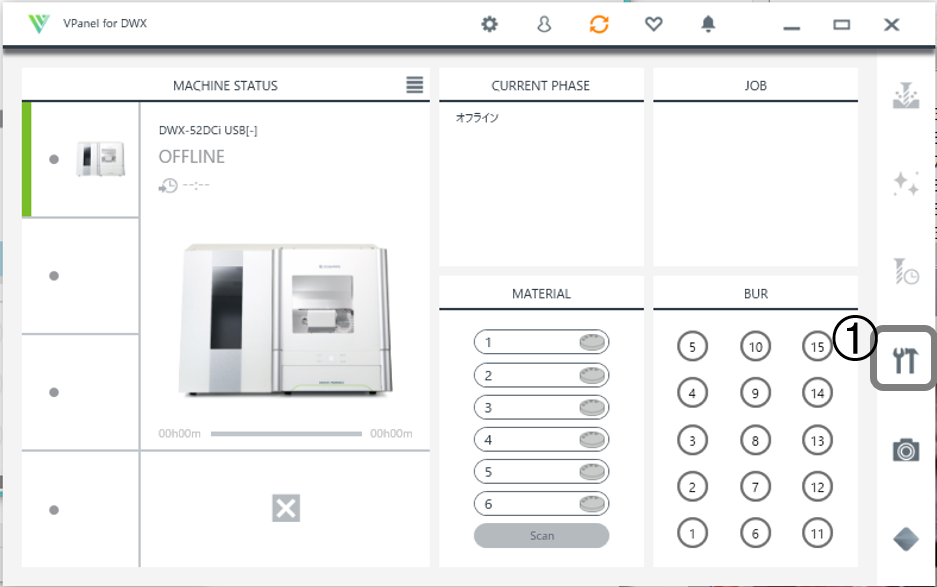Image resolution: width=937 pixels, height=587 pixels.
Task: Click the MATERIAL panel header
Action: 541,294
